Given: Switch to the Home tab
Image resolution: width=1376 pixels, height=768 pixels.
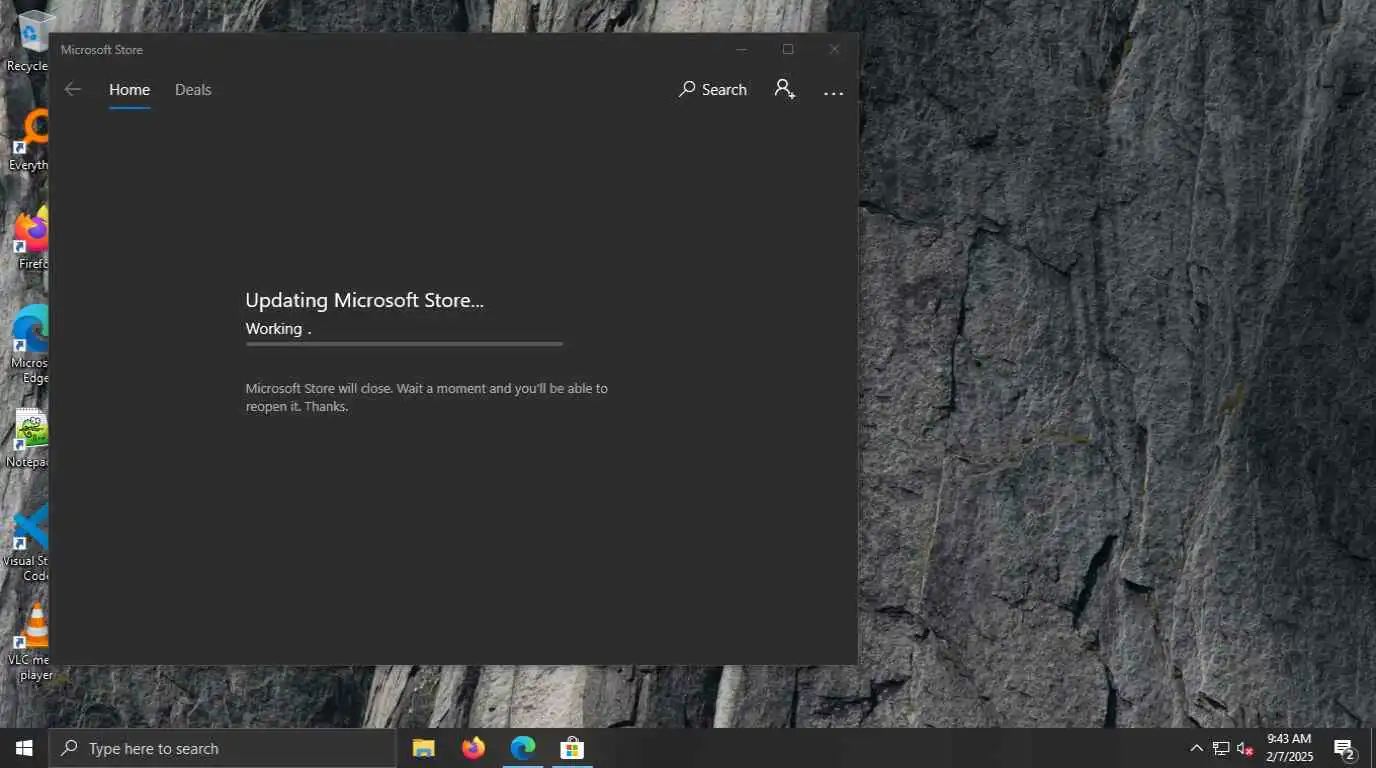Looking at the screenshot, I should pos(129,90).
